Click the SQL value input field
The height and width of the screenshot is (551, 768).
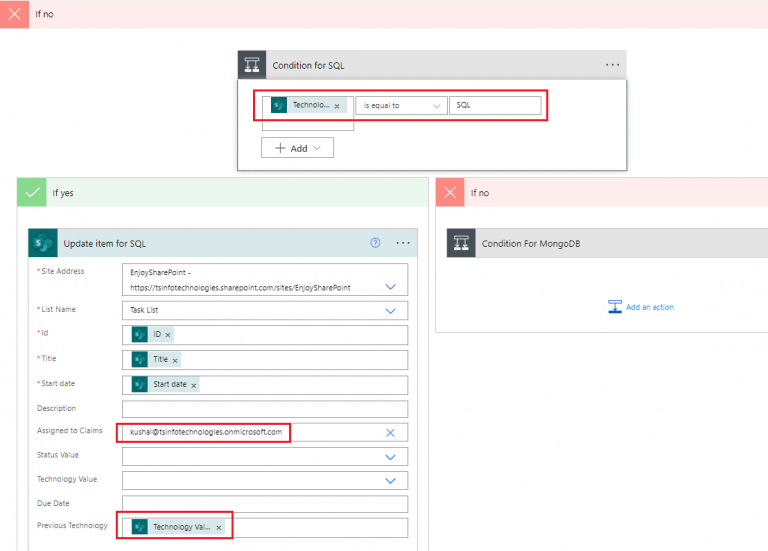click(495, 105)
